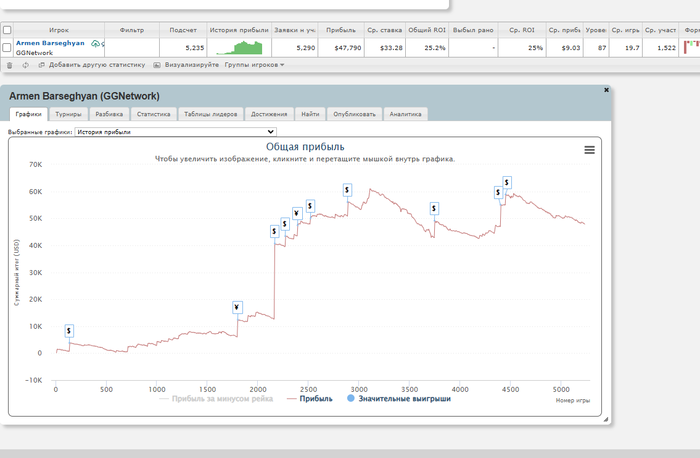Click the dollar marker at the 3700 game dip
The width and height of the screenshot is (700, 458).
pyautogui.click(x=434, y=208)
